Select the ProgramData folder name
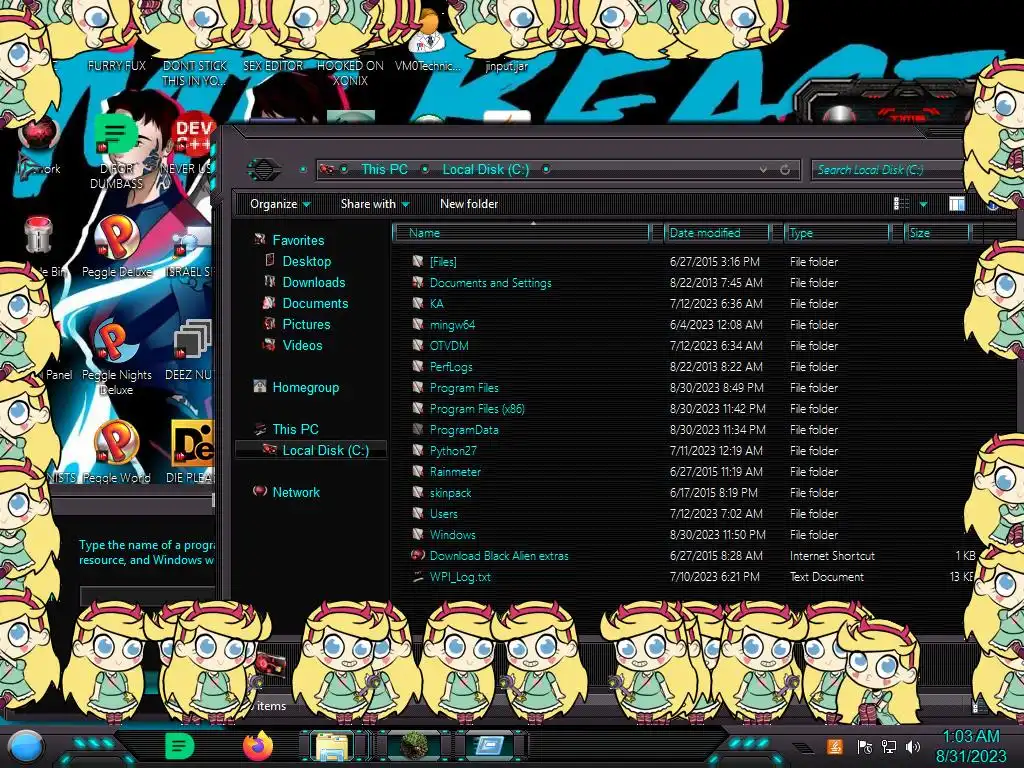The width and height of the screenshot is (1024, 768). click(x=464, y=430)
